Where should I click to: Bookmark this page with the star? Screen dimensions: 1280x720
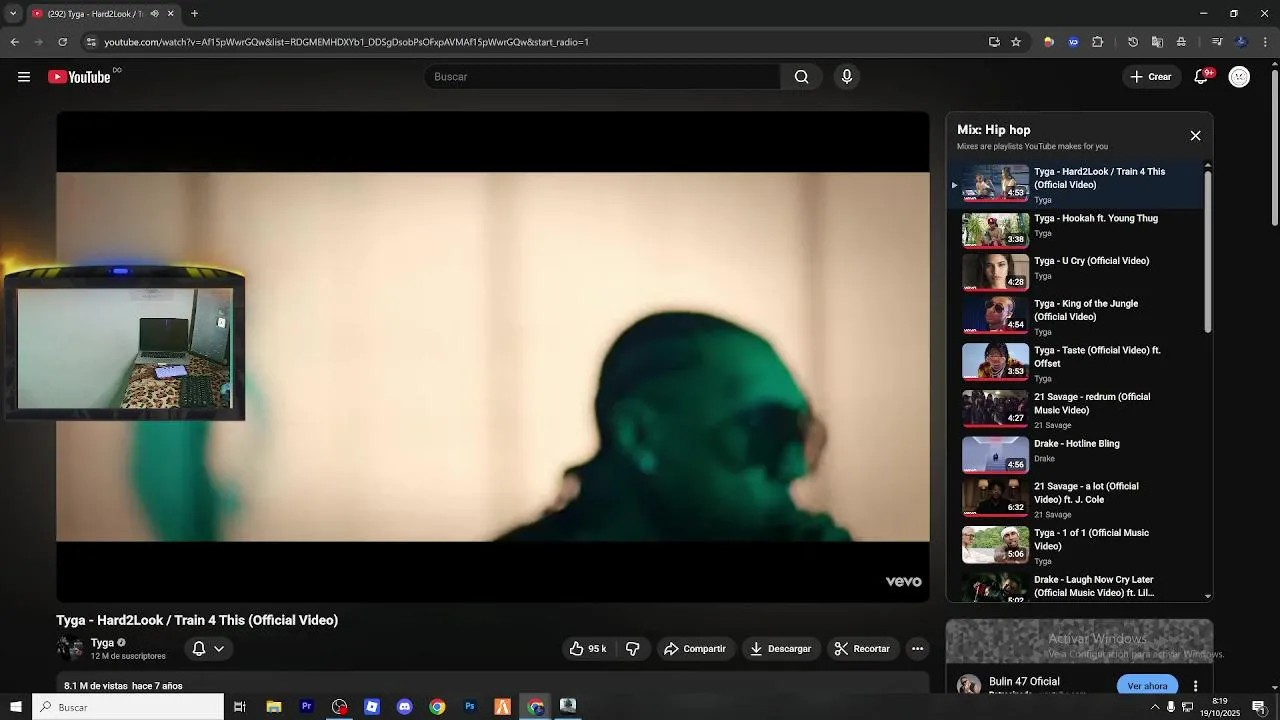point(1016,42)
